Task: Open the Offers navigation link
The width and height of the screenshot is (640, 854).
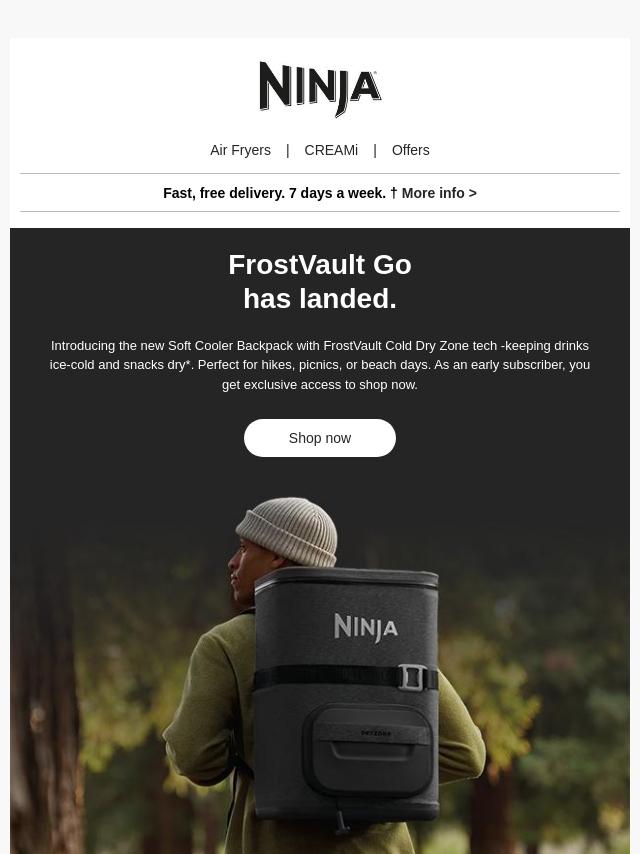Action: [410, 150]
